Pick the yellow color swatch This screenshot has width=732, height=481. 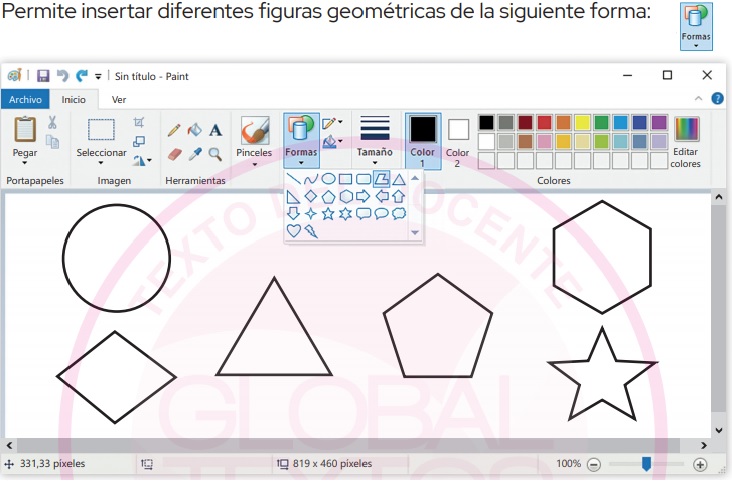tap(582, 123)
